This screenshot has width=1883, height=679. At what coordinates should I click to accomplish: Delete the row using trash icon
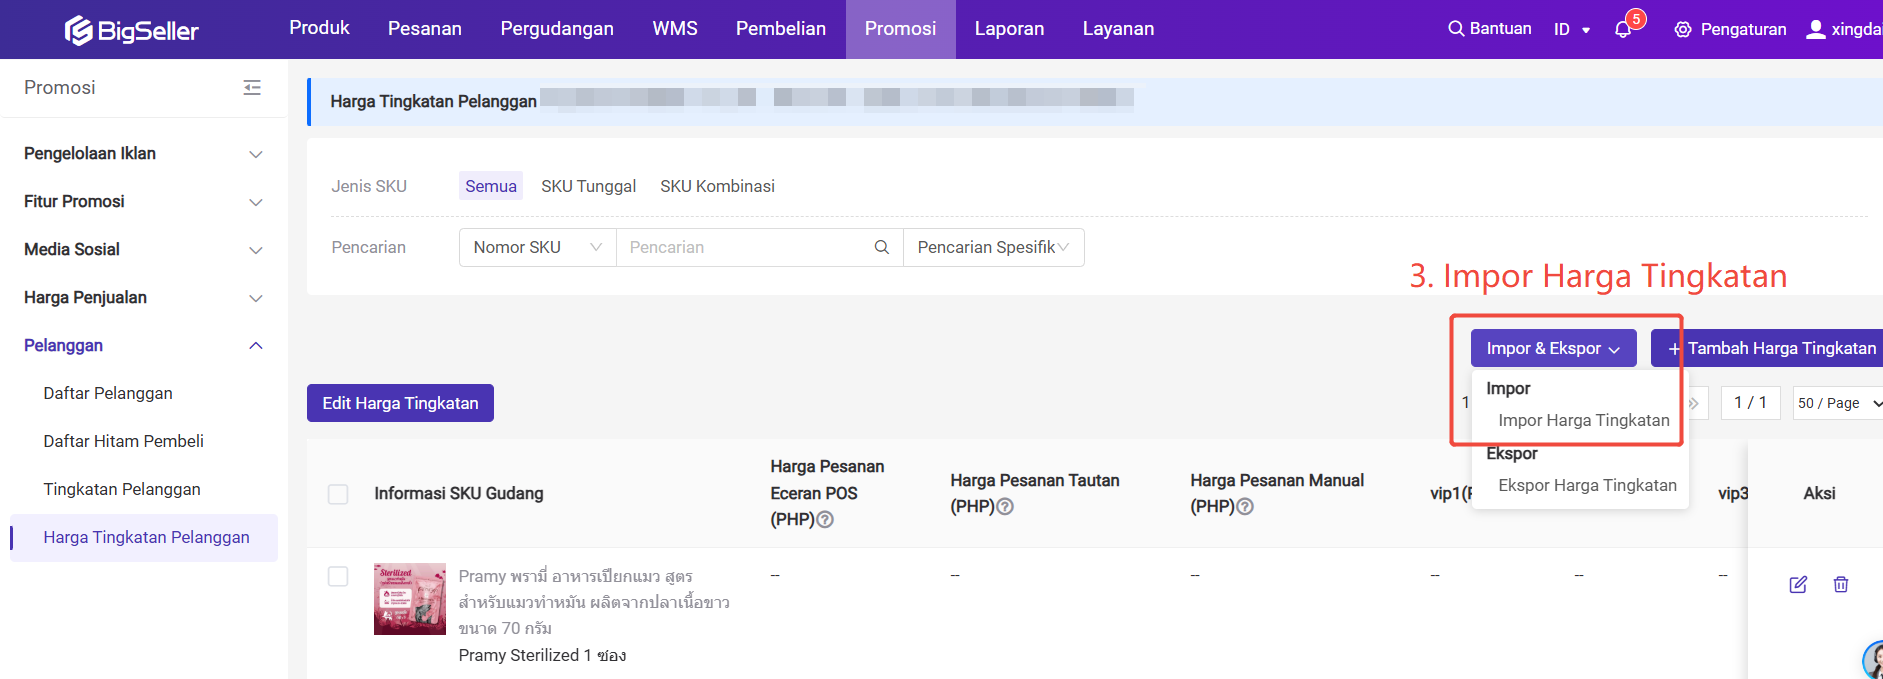click(1840, 584)
